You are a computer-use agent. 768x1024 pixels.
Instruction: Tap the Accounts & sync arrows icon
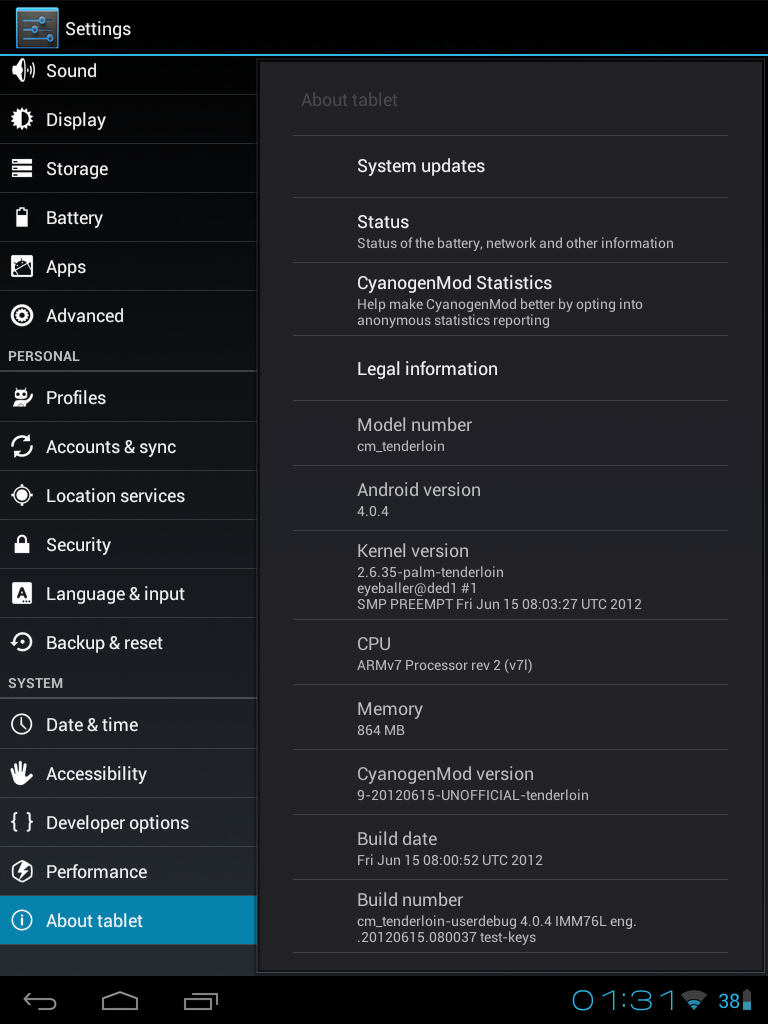[x=22, y=446]
